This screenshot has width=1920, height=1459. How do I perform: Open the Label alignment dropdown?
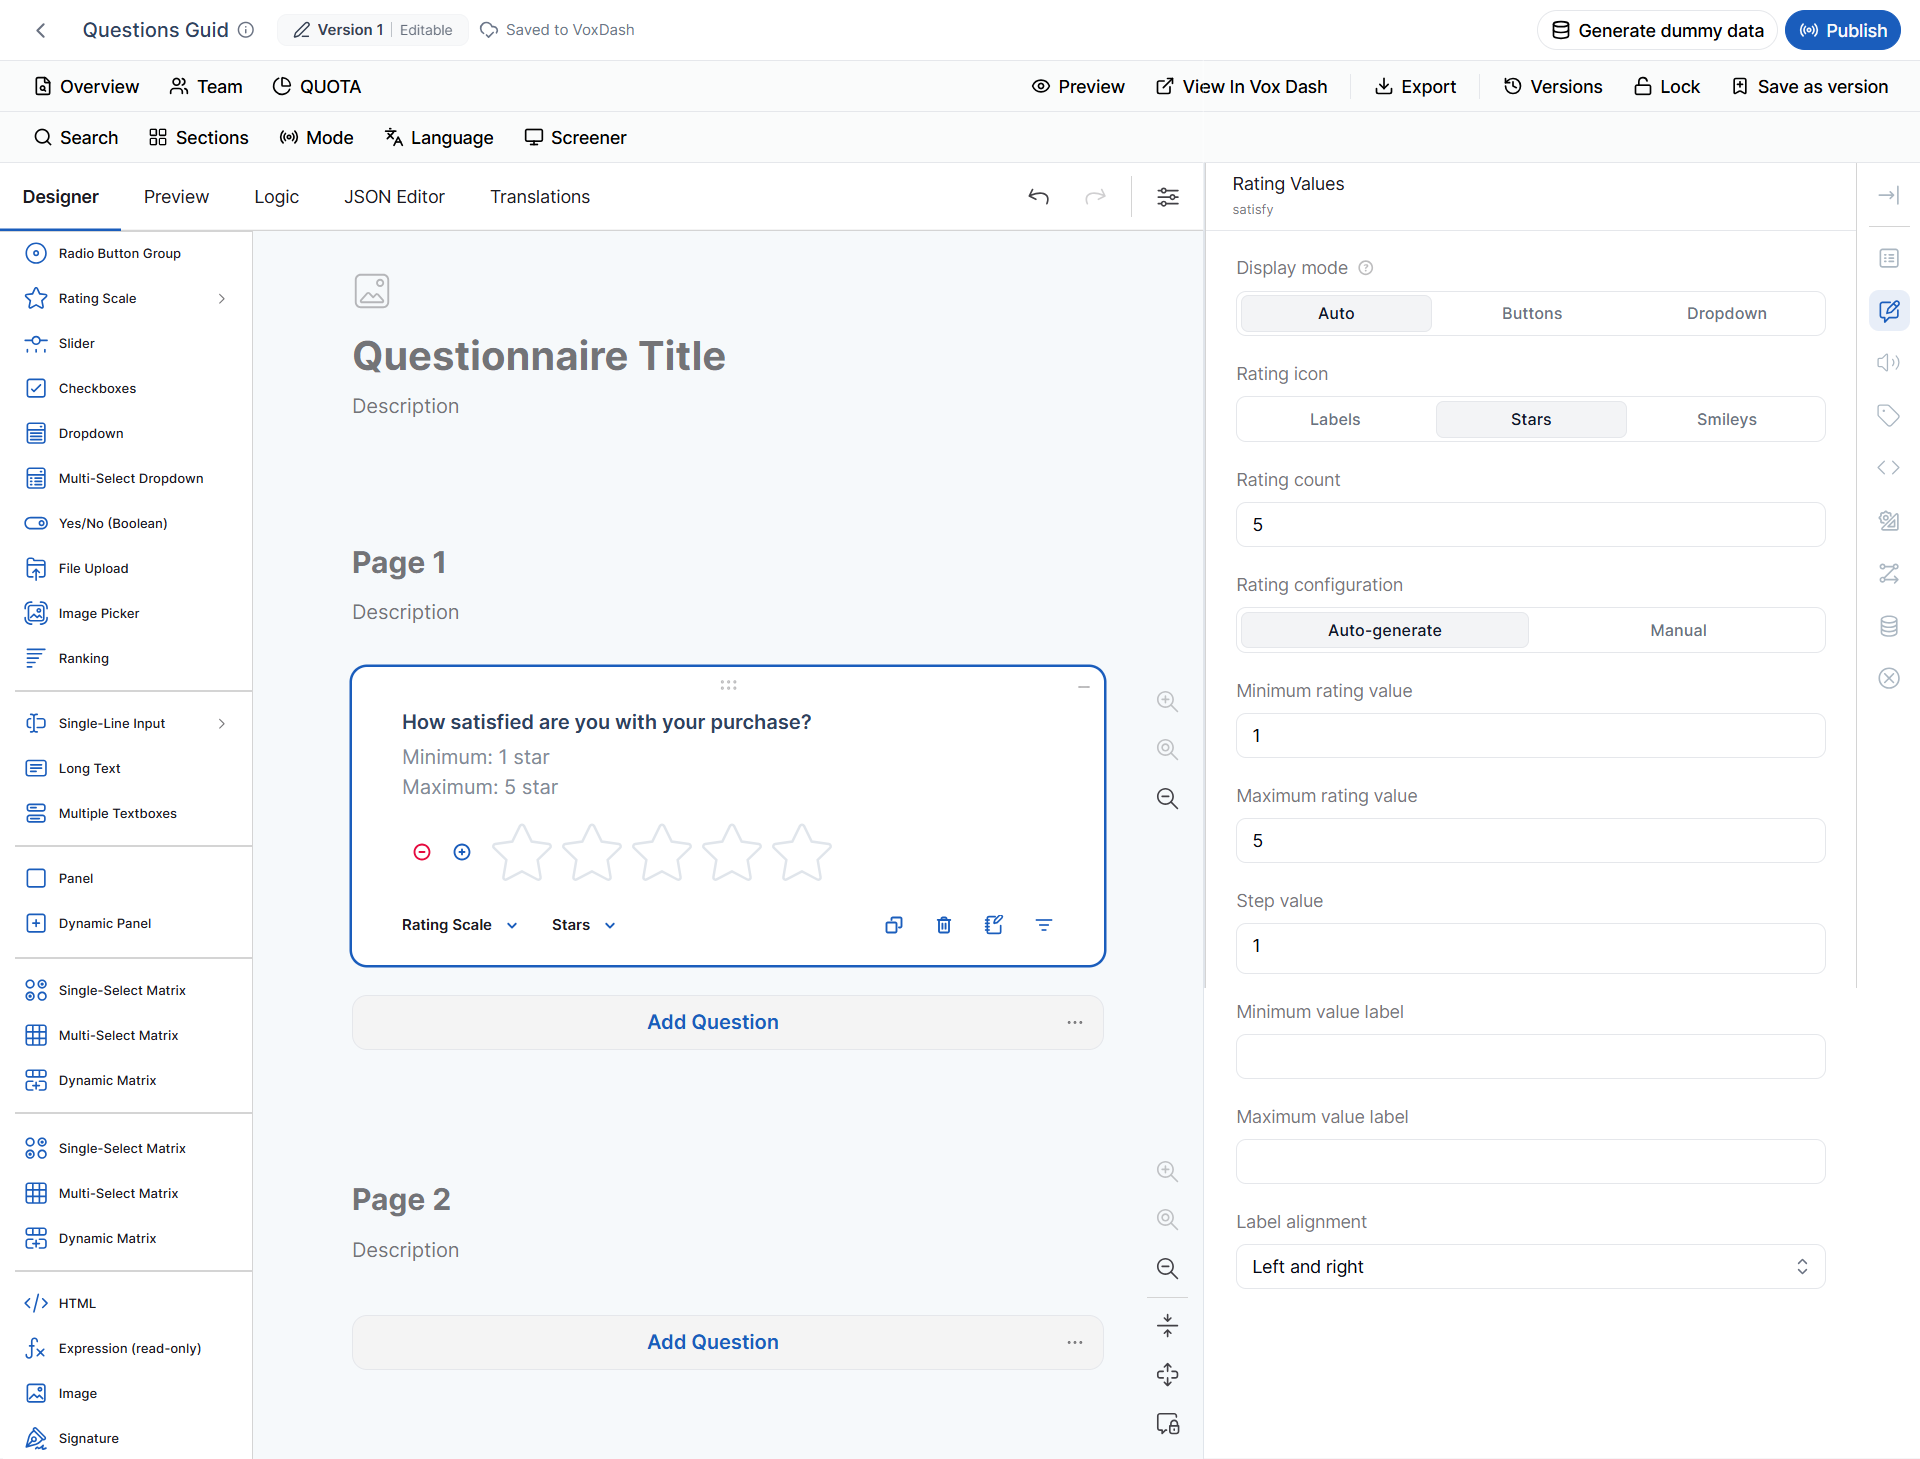[1531, 1266]
